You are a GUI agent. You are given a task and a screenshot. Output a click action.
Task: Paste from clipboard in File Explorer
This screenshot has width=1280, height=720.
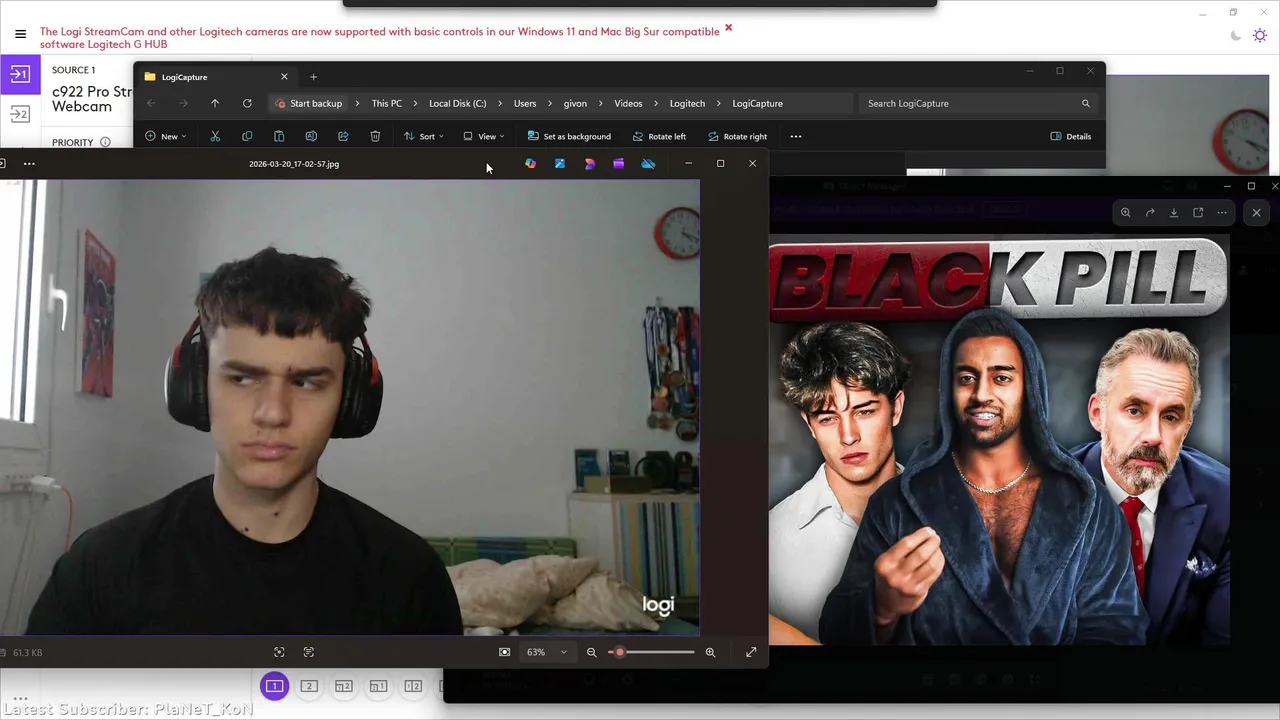click(279, 136)
